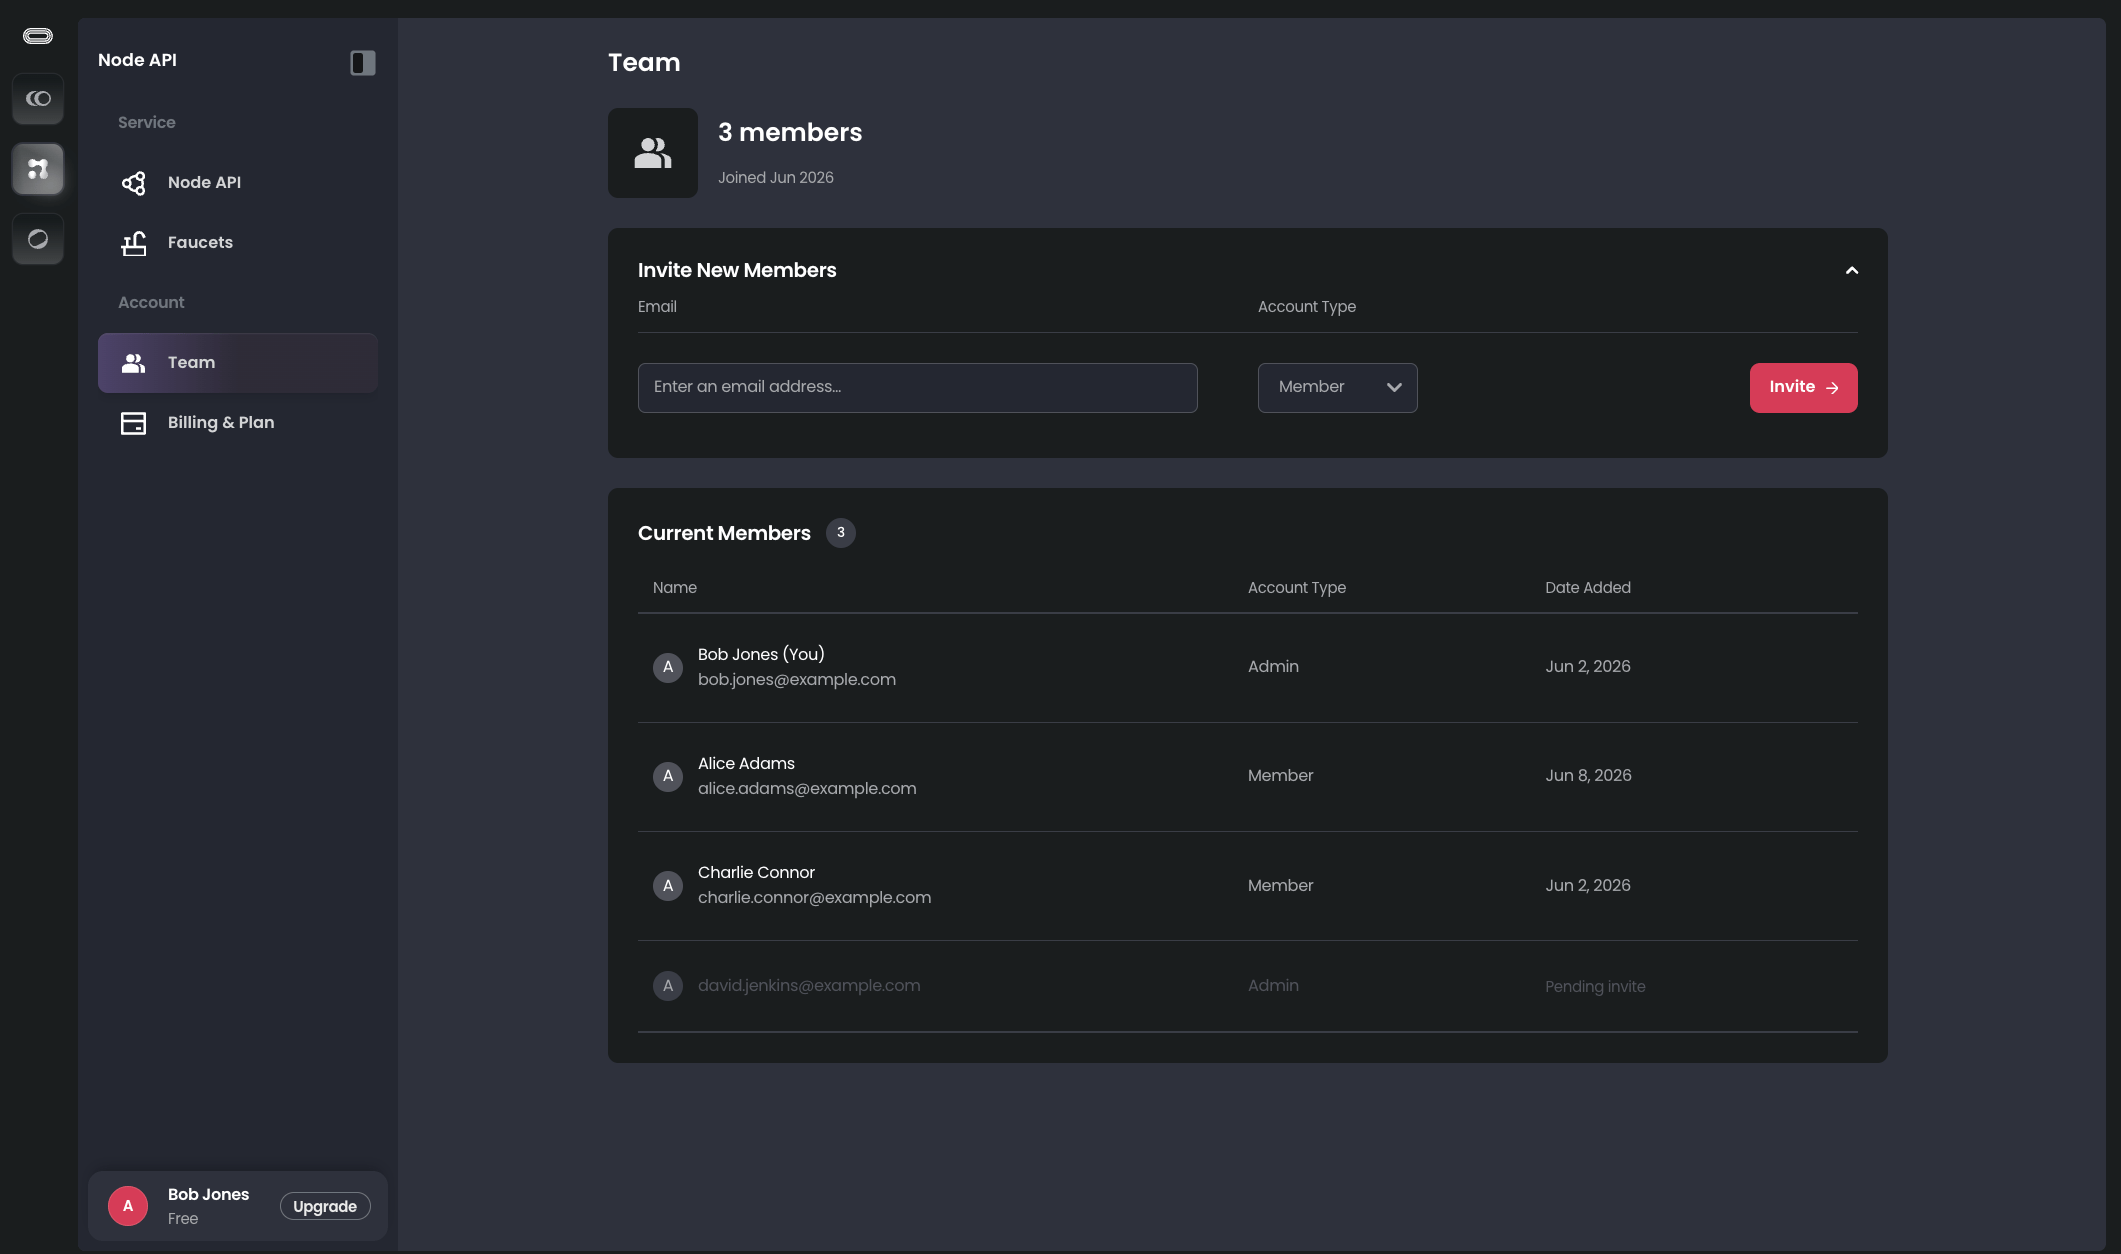The image size is (2121, 1254).
Task: Click Bob Jones row avatar
Action: coord(668,668)
